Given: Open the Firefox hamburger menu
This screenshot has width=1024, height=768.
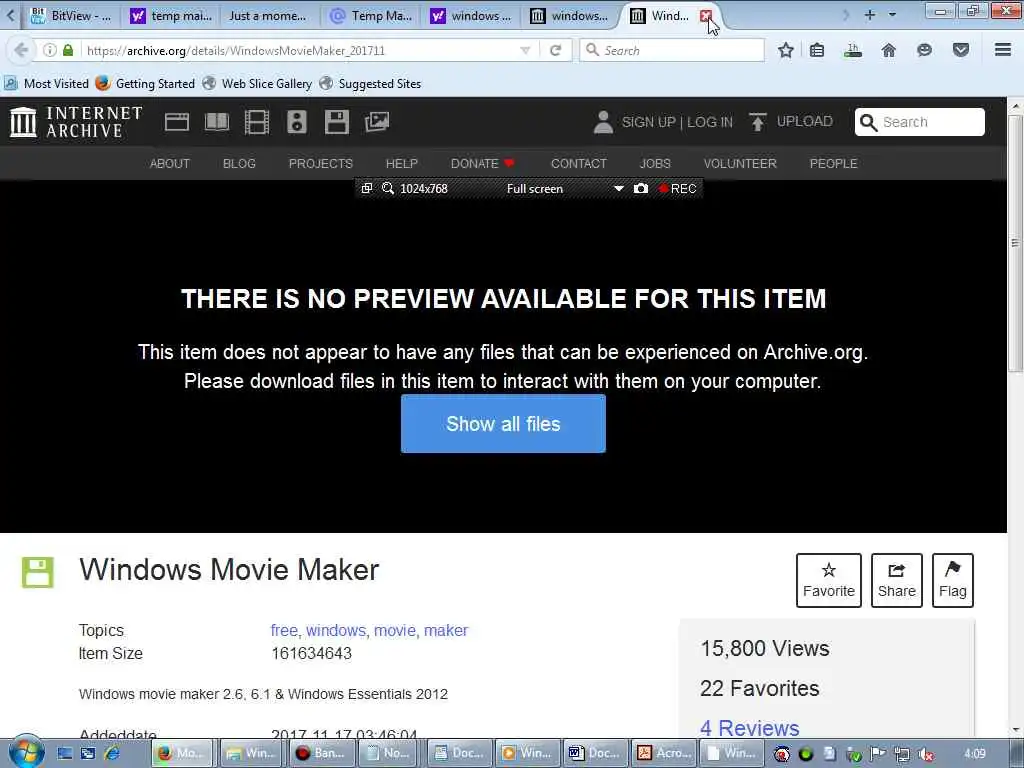Looking at the screenshot, I should point(1003,50).
